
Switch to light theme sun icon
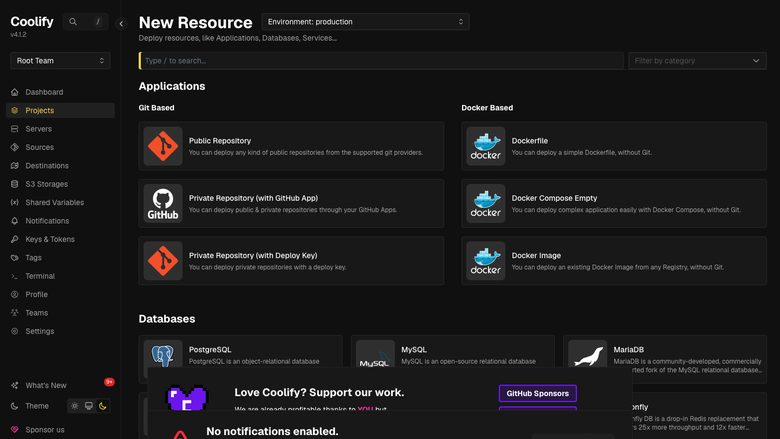[75, 406]
